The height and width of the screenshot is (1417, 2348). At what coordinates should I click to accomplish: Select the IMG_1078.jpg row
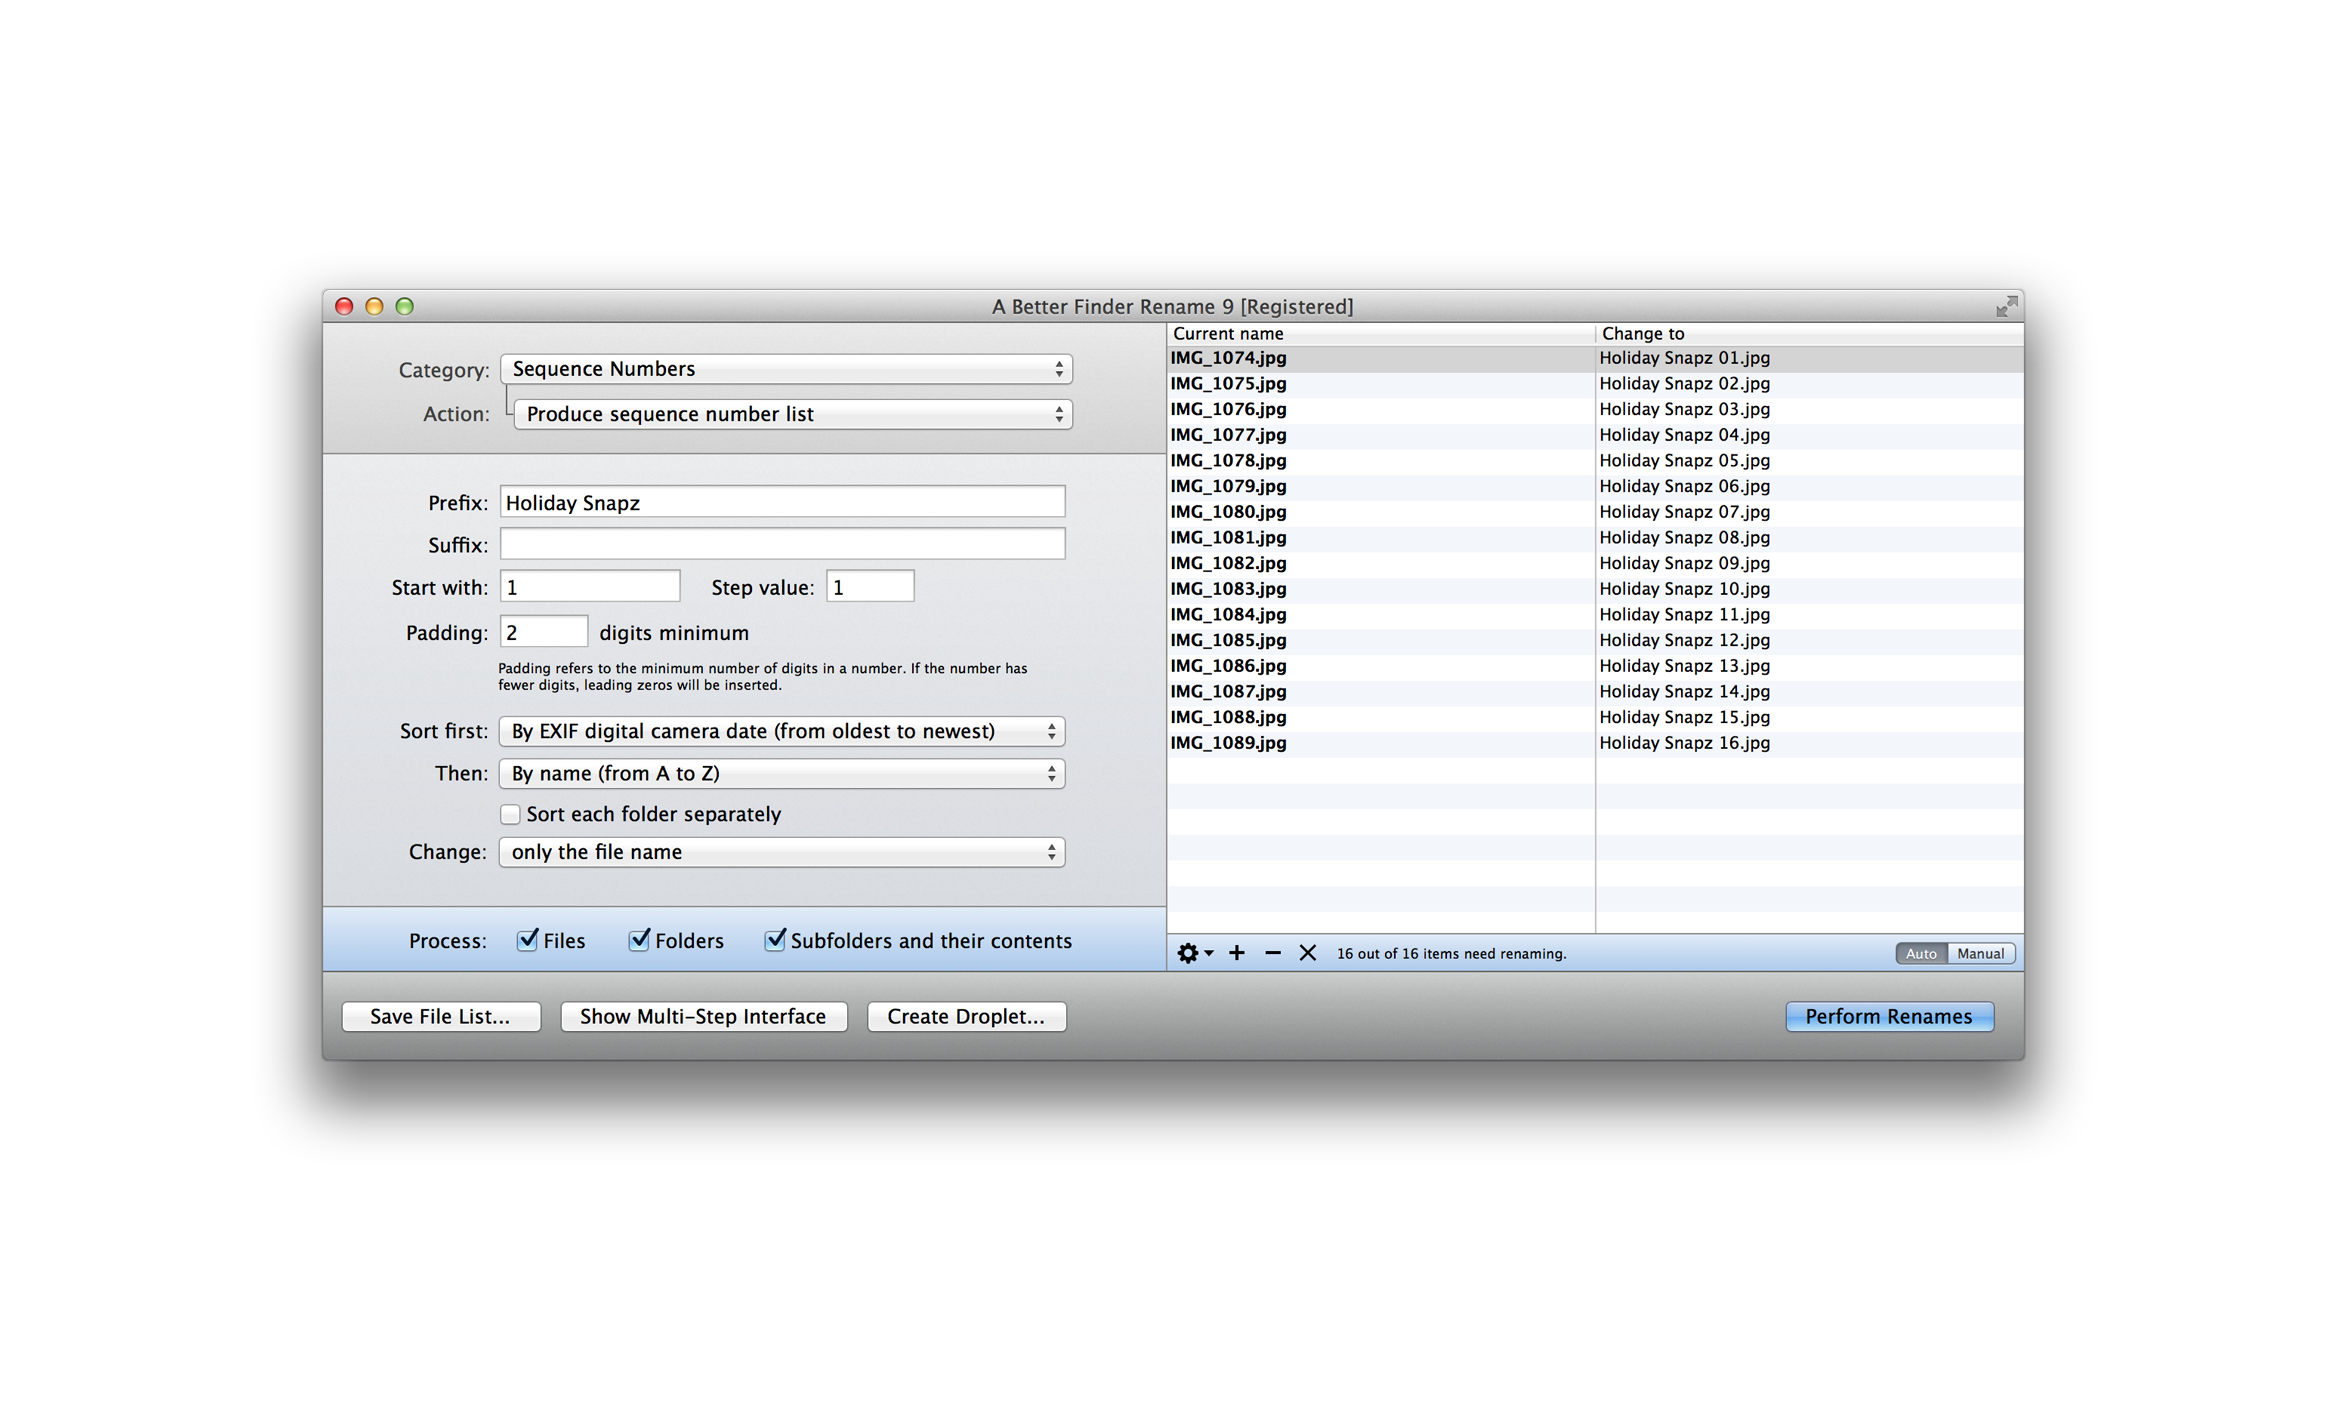tap(1596, 461)
